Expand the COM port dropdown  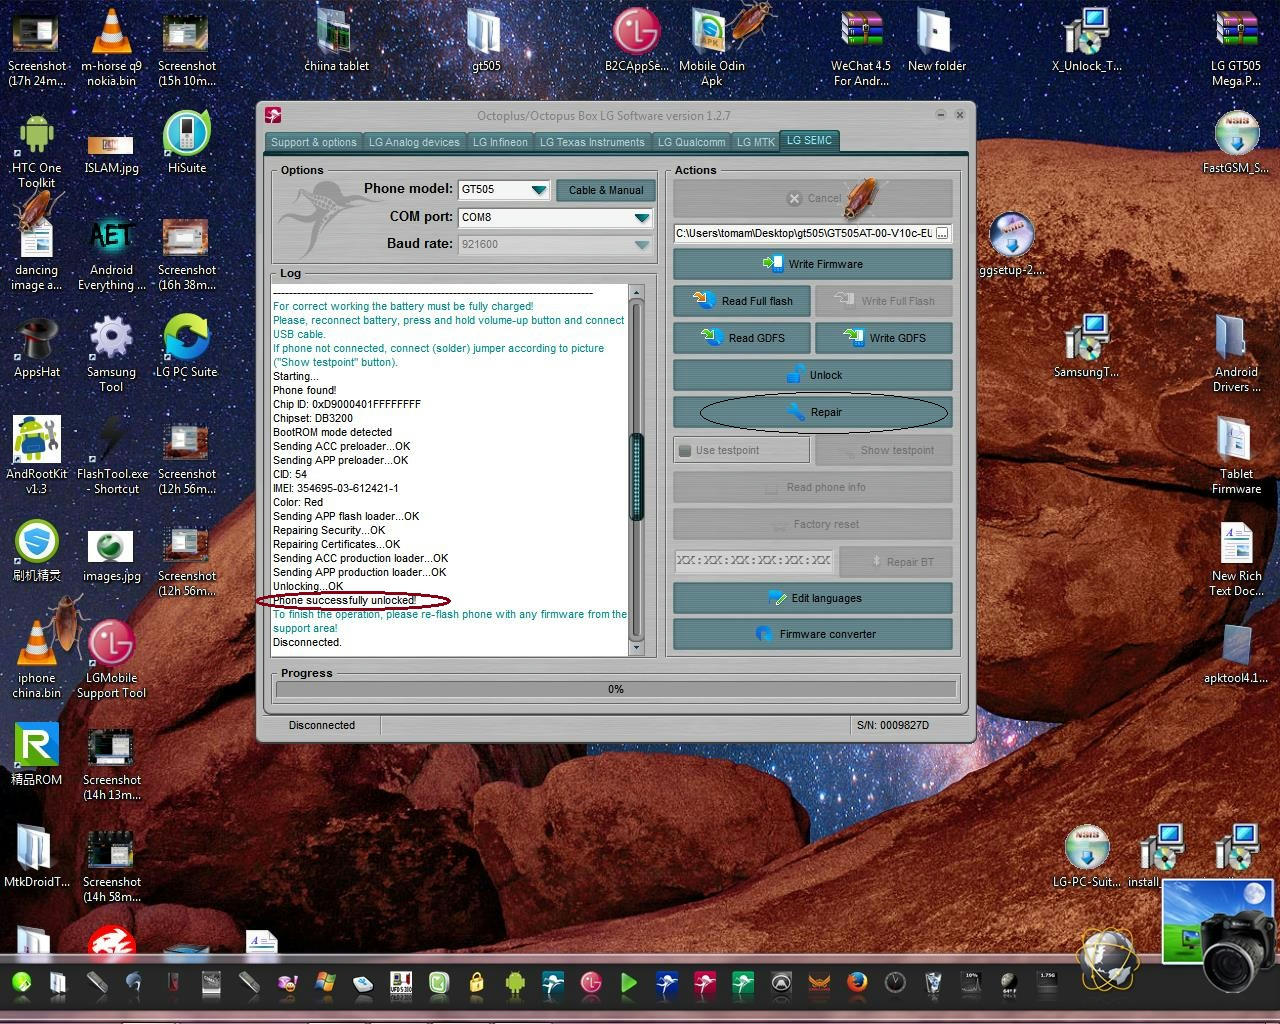click(x=641, y=217)
